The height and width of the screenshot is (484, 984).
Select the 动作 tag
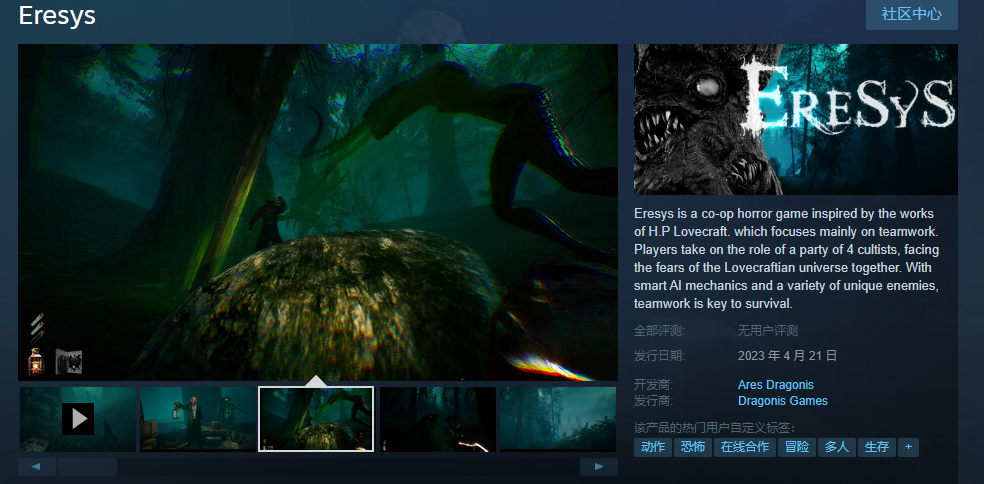click(652, 447)
